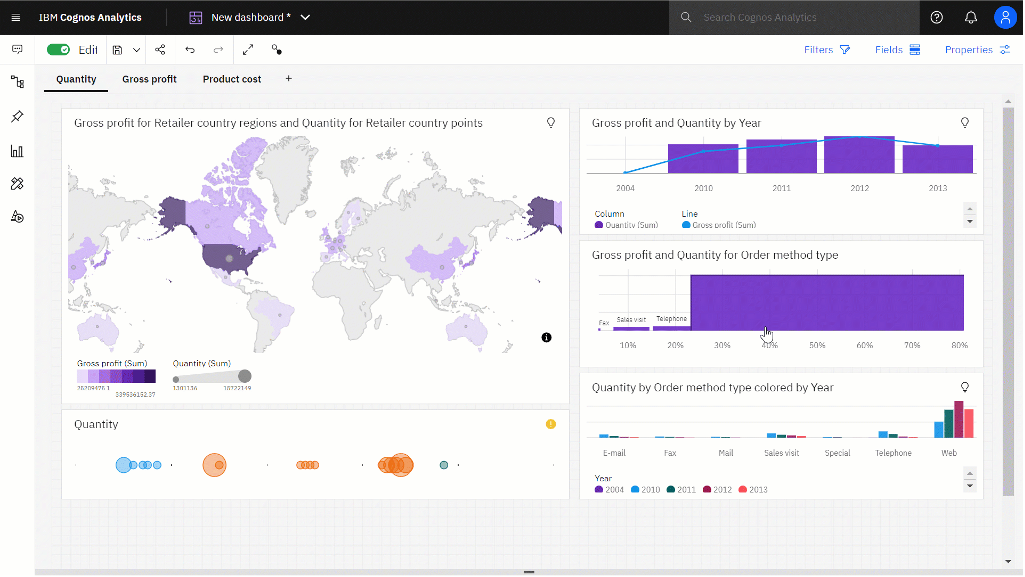Expand the New dashboard title dropdown

(305, 17)
